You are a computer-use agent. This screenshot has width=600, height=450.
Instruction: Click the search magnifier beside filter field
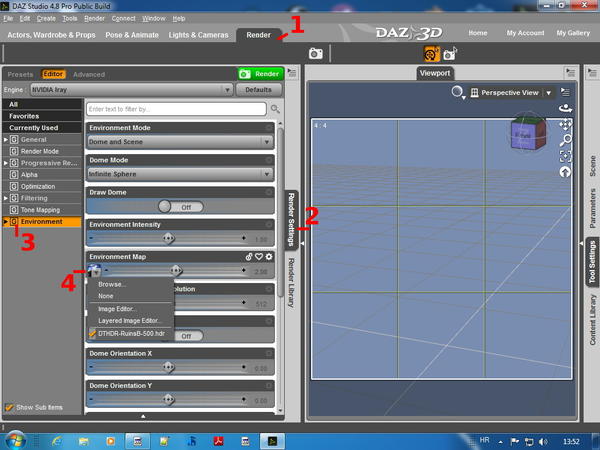tap(275, 109)
